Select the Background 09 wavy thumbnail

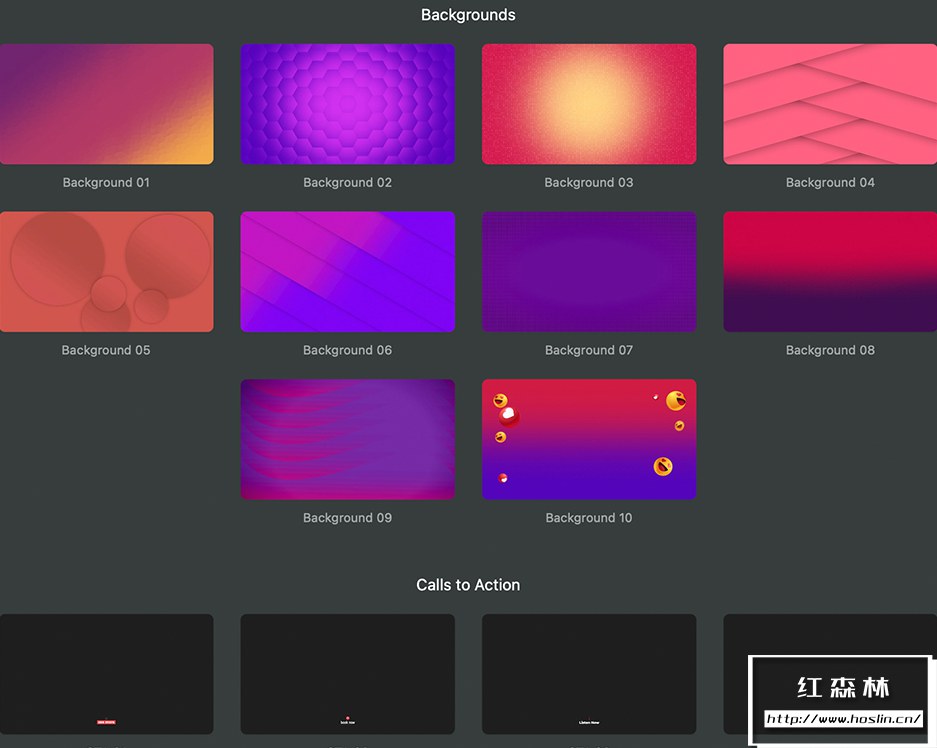[348, 440]
